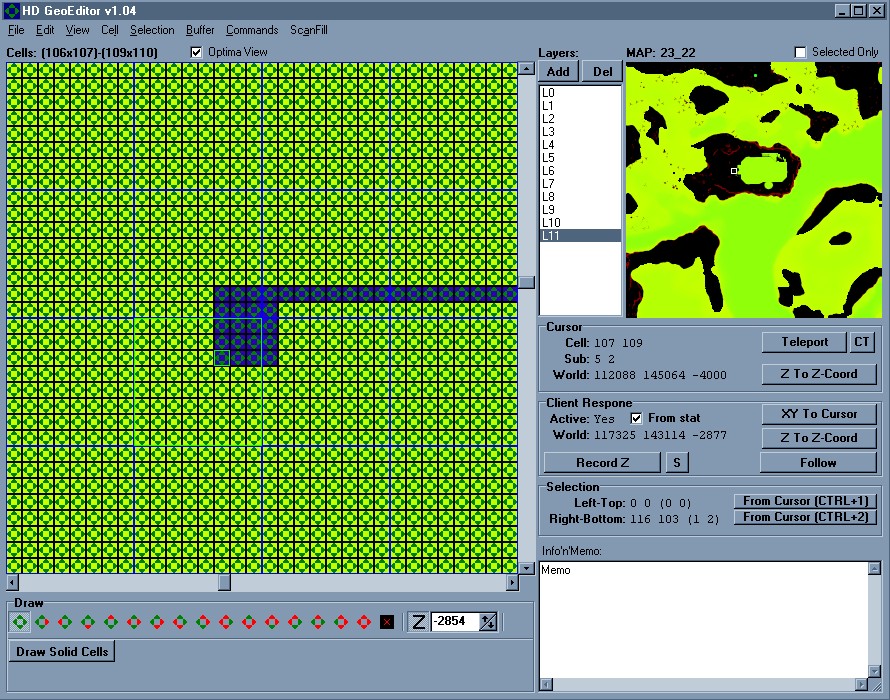This screenshot has height=700, width=890.
Task: Pick the diamond with only left side red
Action: point(65,622)
